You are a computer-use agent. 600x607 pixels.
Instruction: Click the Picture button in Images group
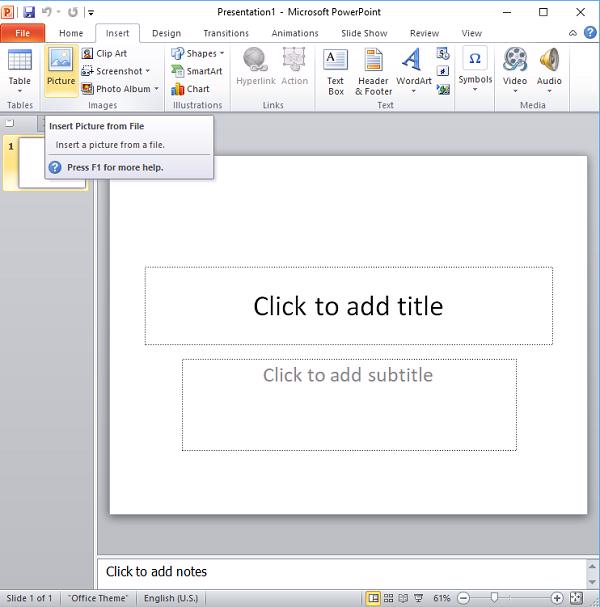click(x=61, y=70)
